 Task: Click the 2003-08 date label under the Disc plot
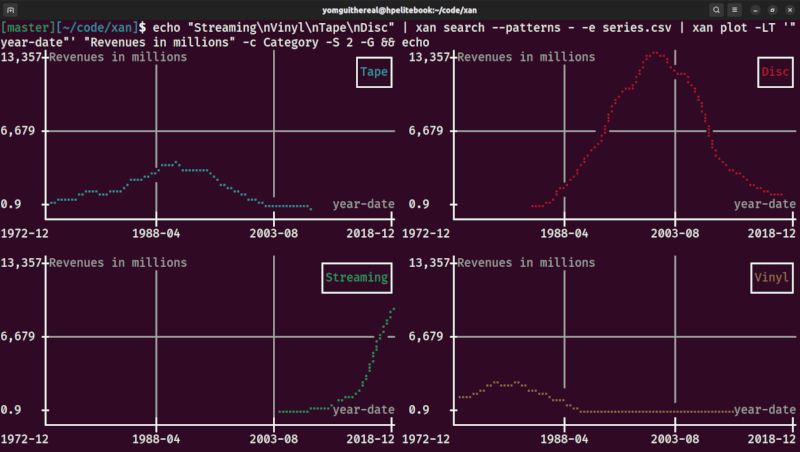[674, 233]
